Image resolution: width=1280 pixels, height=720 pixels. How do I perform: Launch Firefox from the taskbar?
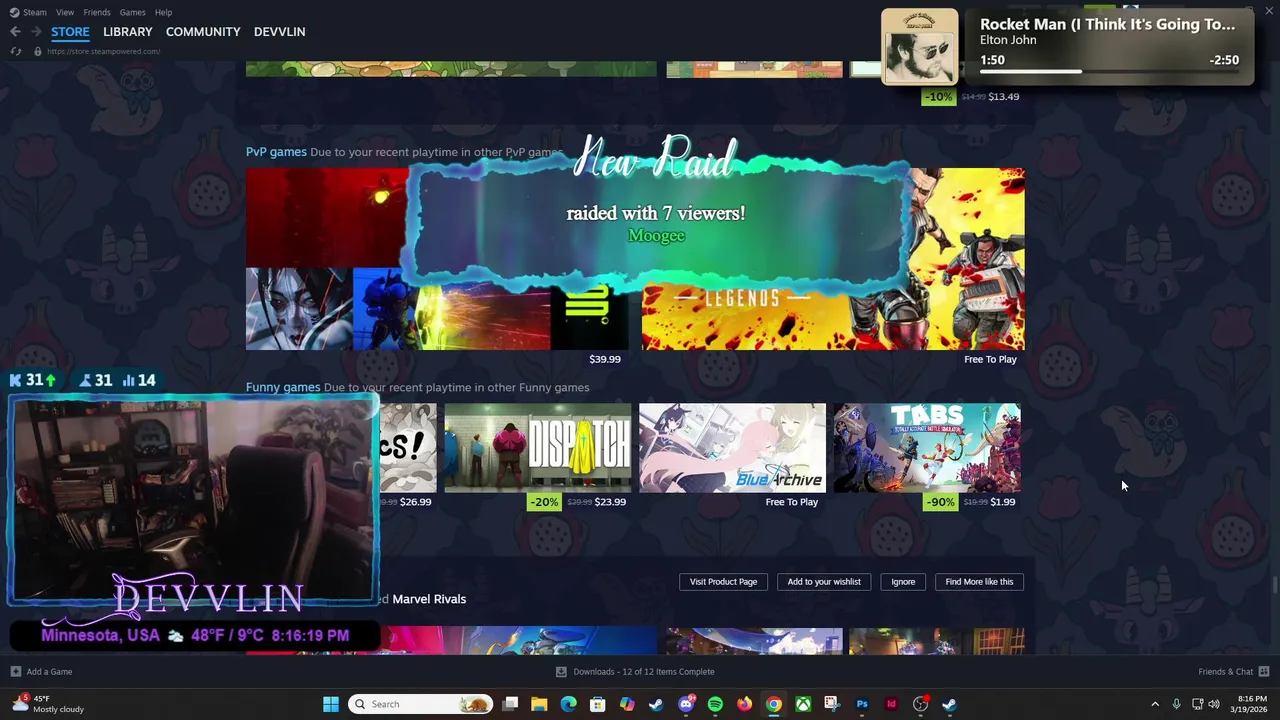[x=744, y=704]
